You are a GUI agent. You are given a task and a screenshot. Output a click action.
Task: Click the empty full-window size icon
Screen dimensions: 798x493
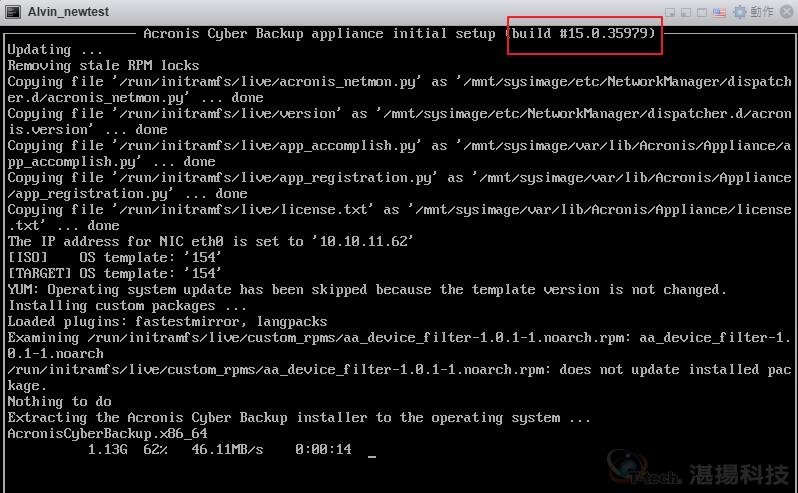pos(702,12)
